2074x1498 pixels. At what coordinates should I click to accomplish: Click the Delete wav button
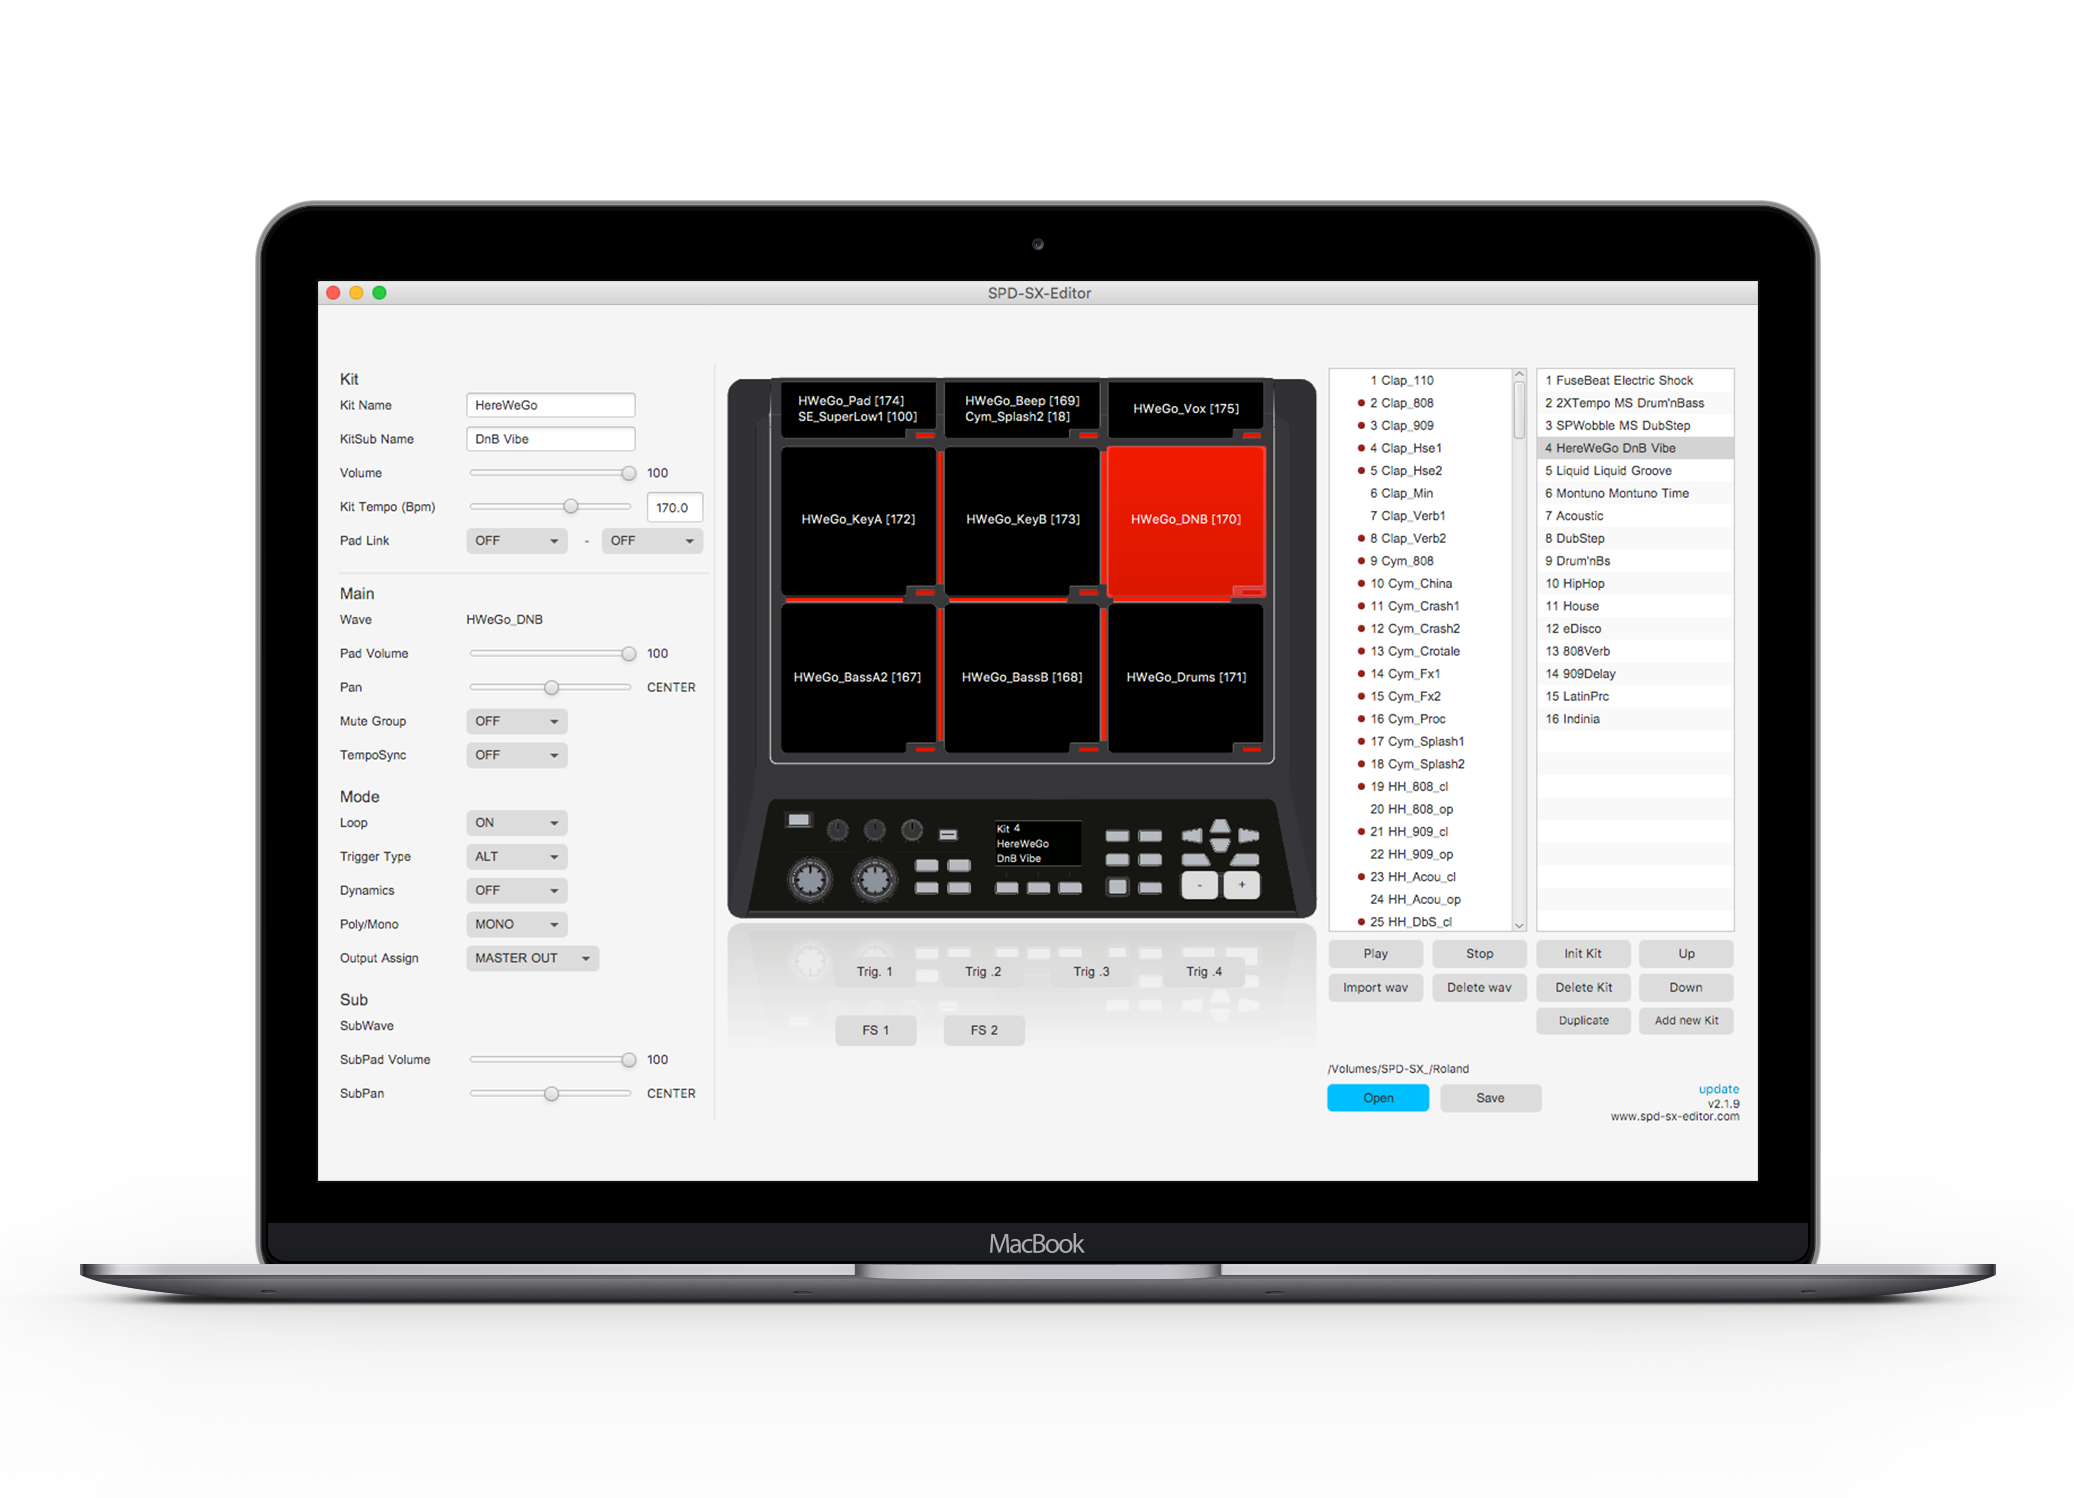coord(1480,988)
